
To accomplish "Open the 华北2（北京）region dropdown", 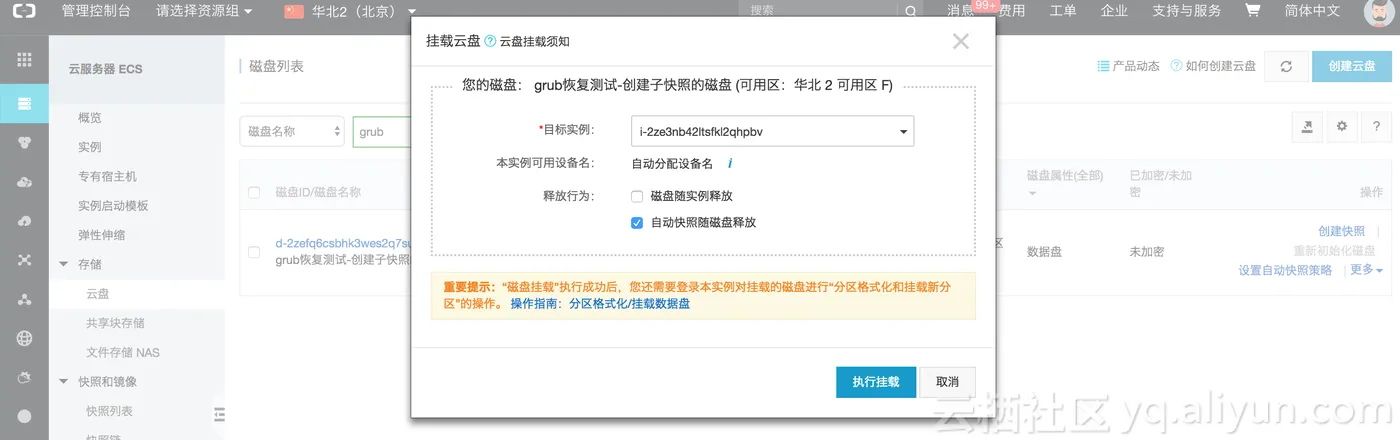I will 365,12.
